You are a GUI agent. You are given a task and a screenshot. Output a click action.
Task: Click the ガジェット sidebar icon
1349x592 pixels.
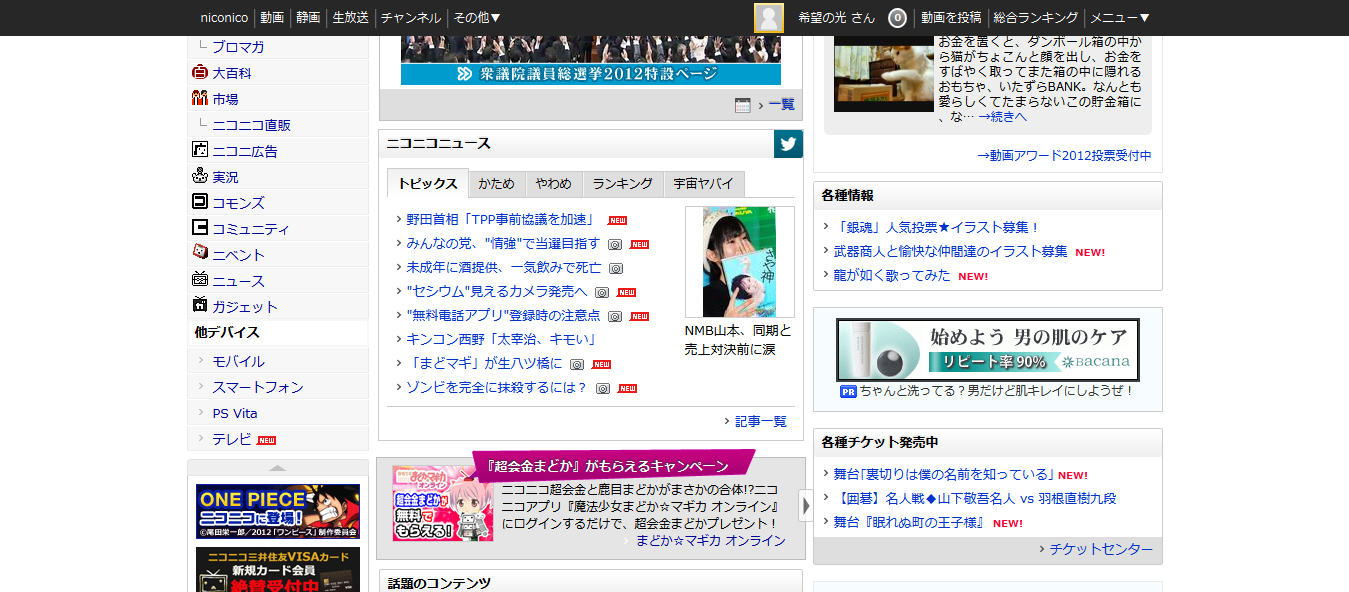pyautogui.click(x=199, y=306)
